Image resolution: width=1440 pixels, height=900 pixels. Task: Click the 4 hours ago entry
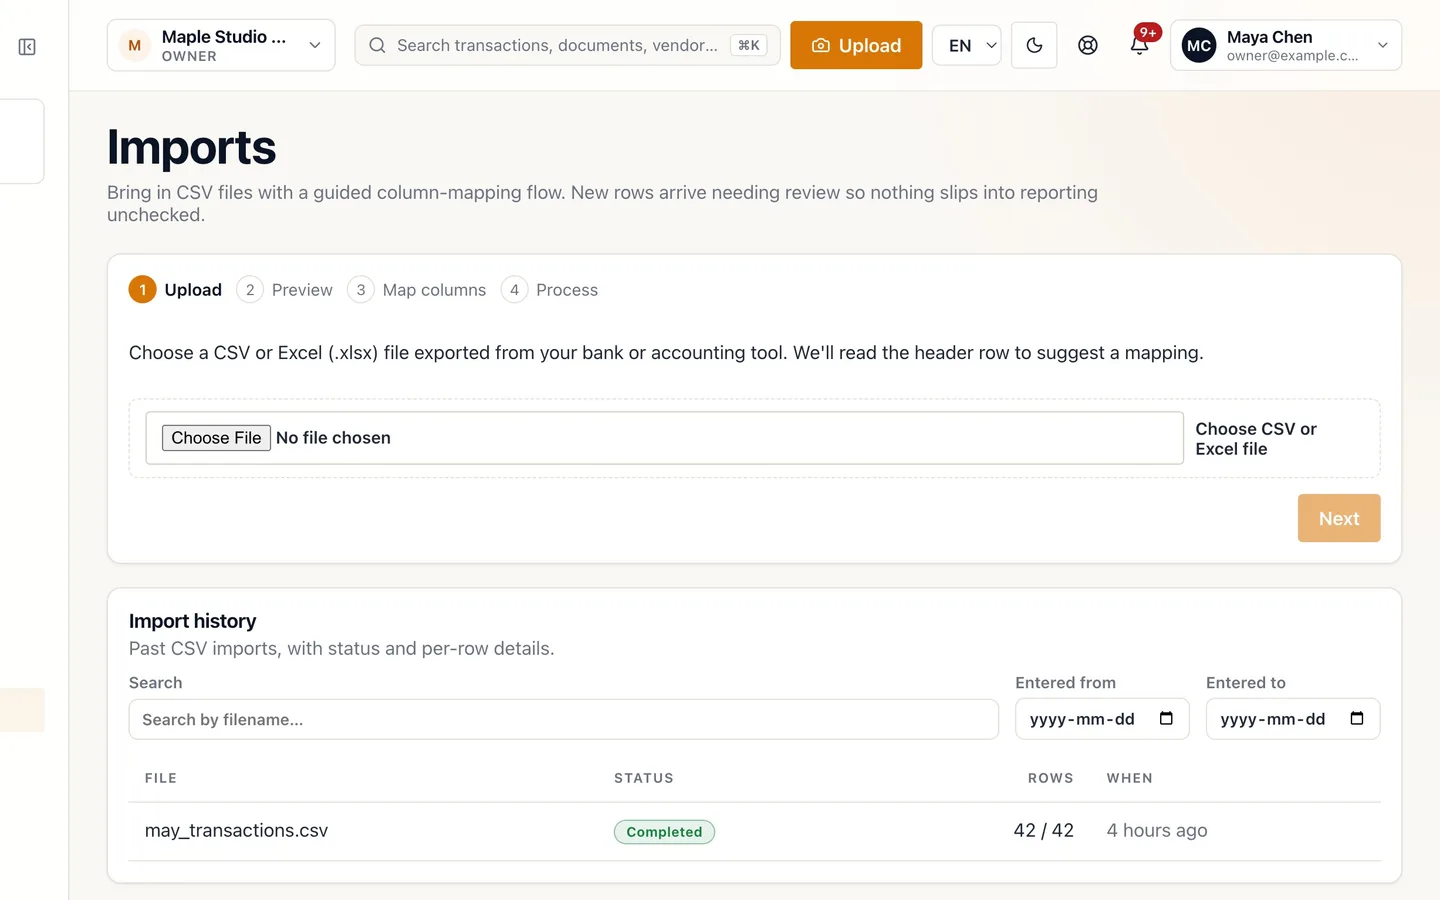coord(1157,831)
